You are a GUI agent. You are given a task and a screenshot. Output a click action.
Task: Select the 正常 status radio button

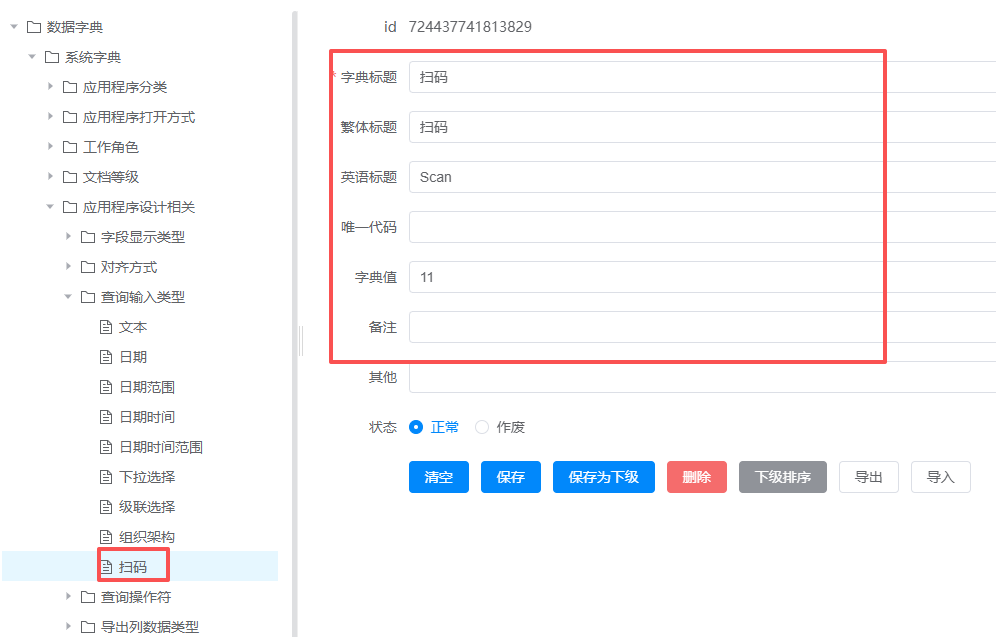click(x=416, y=427)
